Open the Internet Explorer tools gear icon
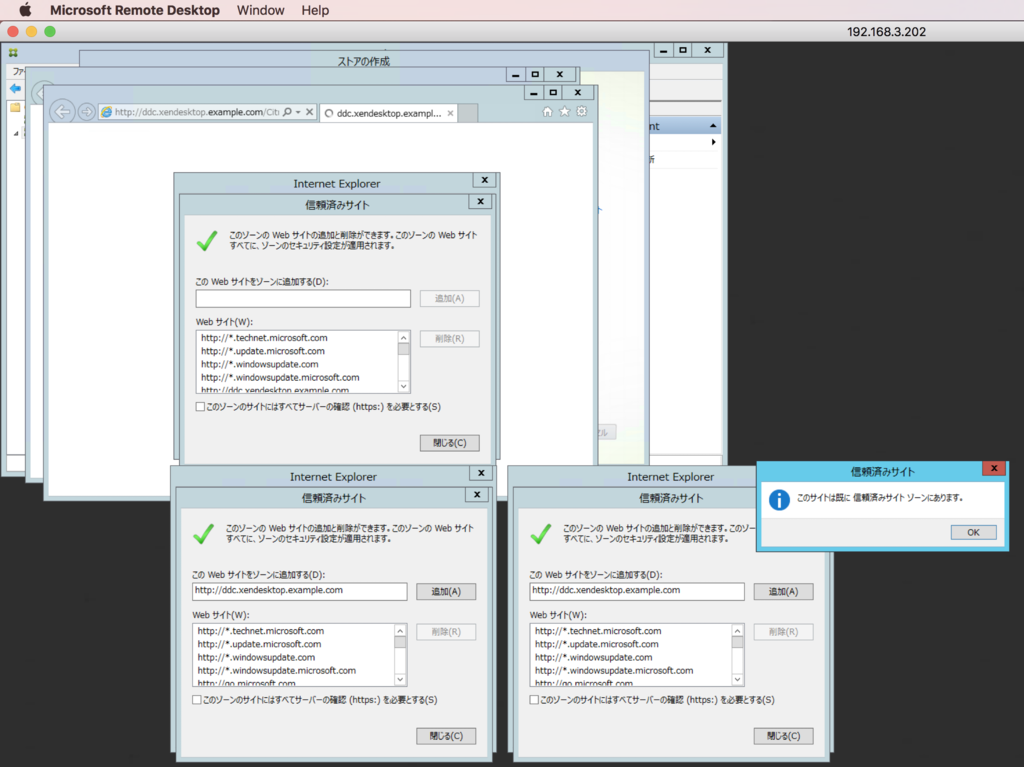This screenshot has width=1024, height=767. (581, 112)
